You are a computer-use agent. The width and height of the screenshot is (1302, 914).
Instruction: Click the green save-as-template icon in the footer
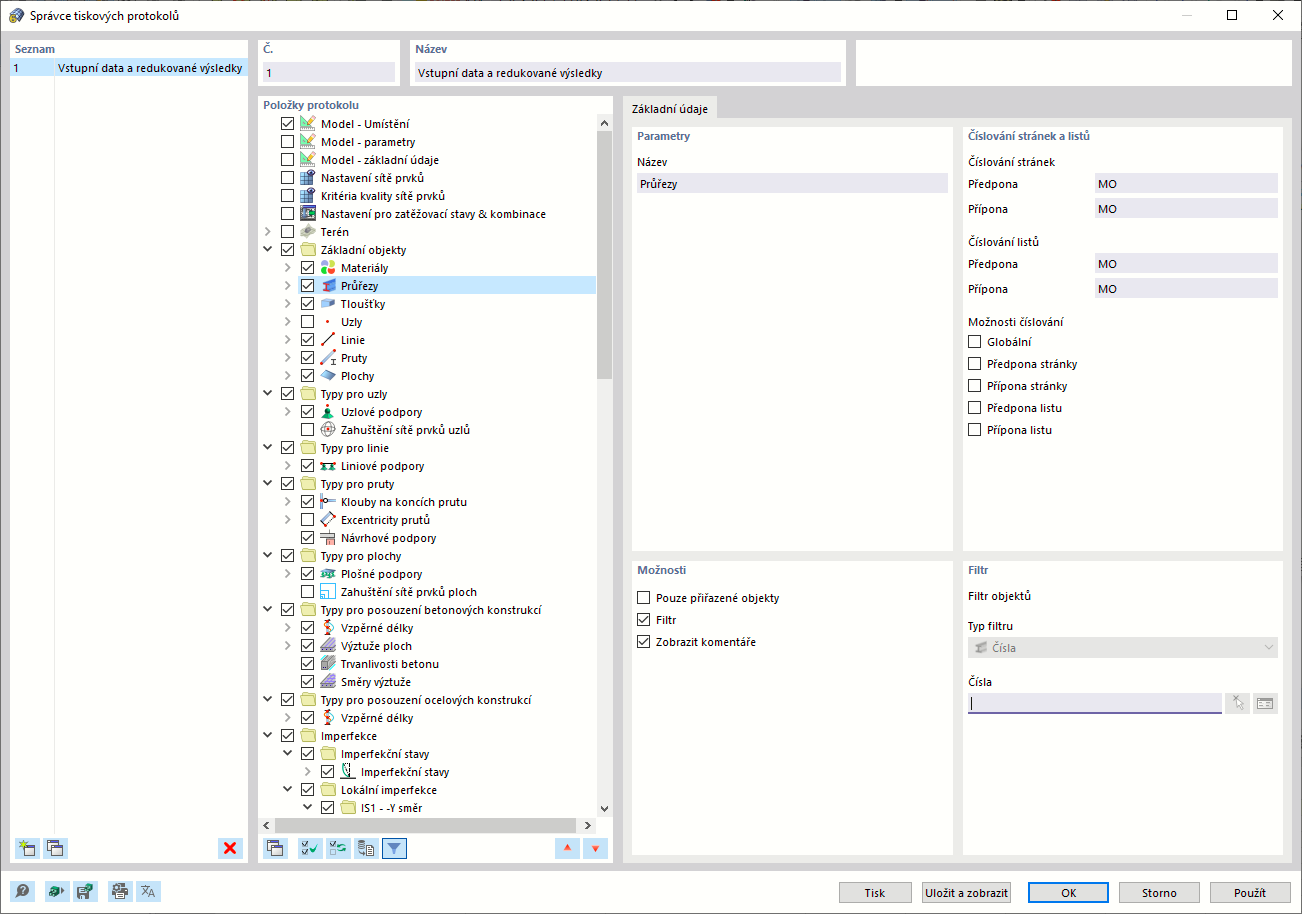(85, 892)
